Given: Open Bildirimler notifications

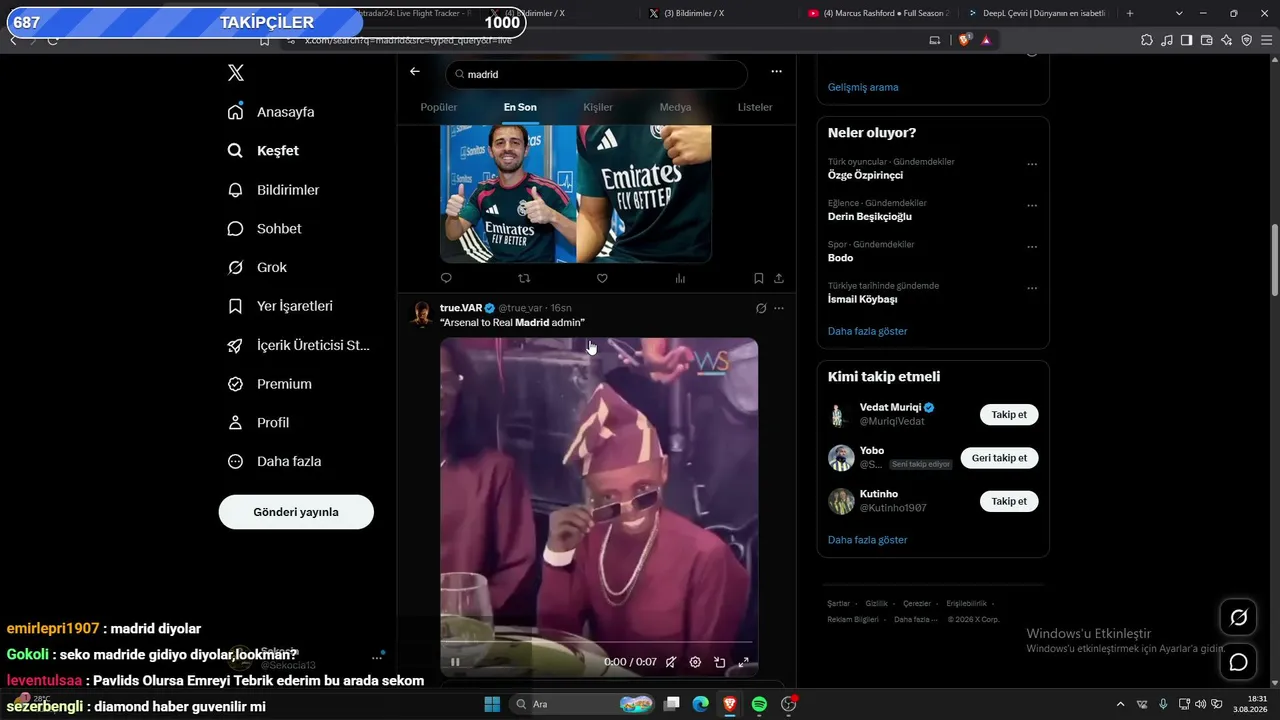Looking at the screenshot, I should tap(273, 190).
